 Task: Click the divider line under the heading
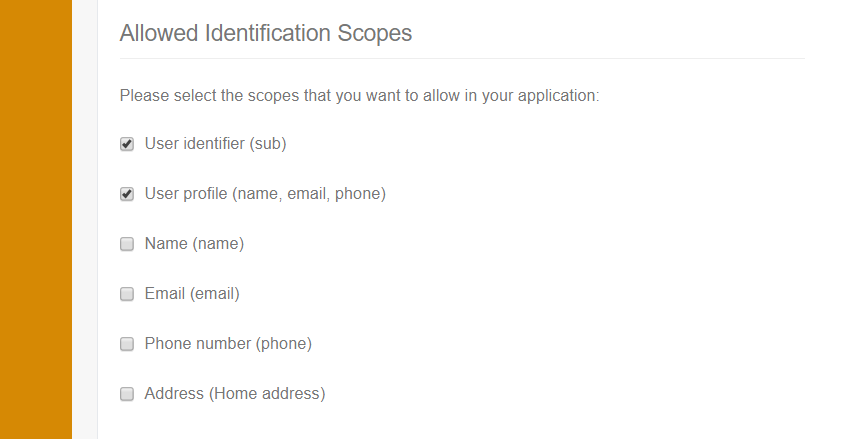click(462, 59)
